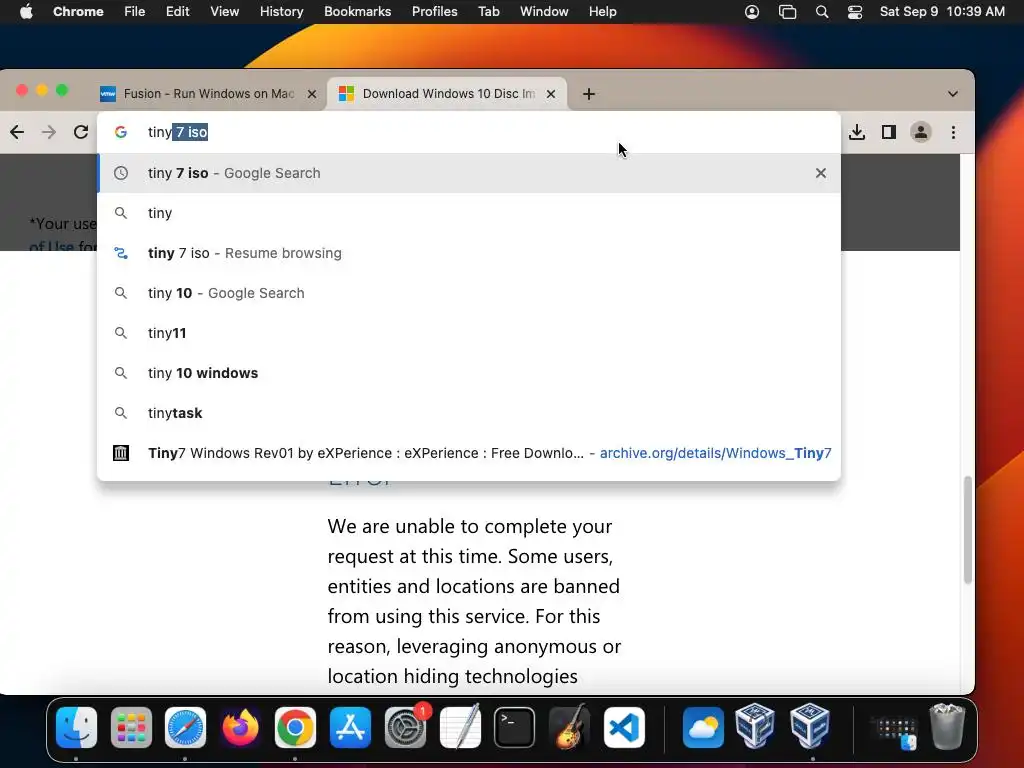The image size is (1024, 768).
Task: Open the cloud weather app in the Dock
Action: click(703, 727)
